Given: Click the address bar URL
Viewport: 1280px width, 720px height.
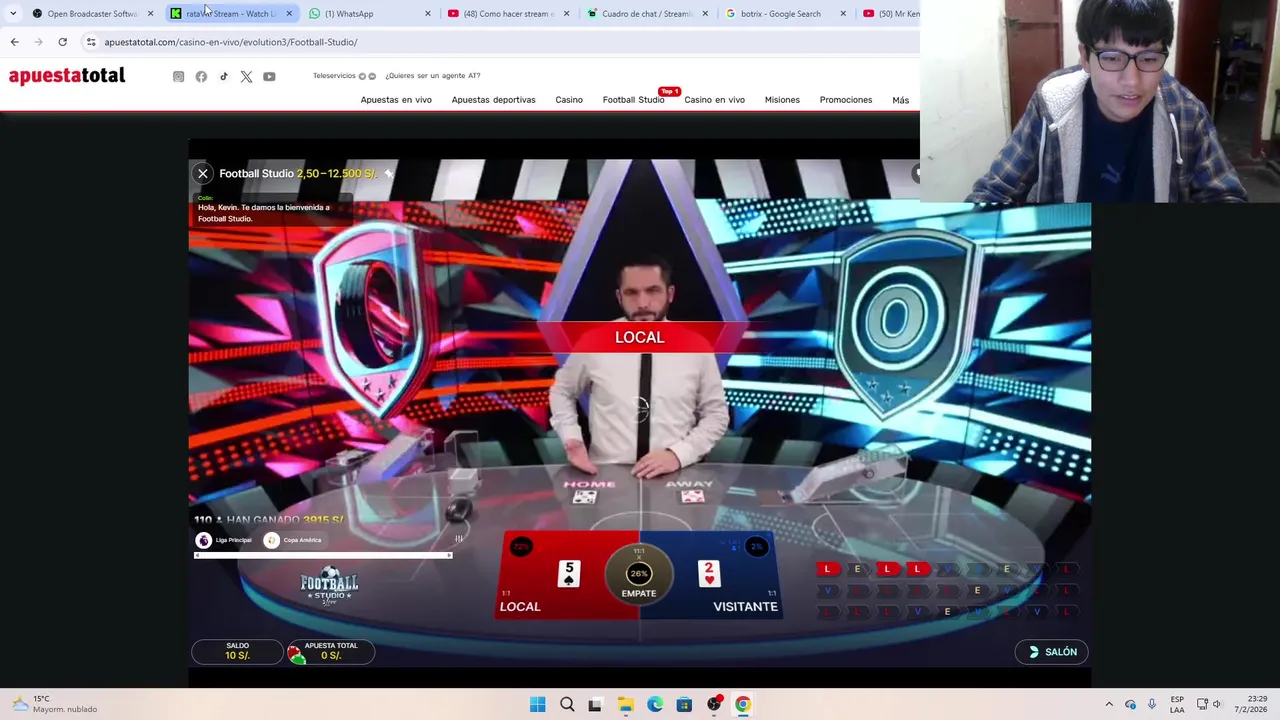Looking at the screenshot, I should tap(231, 42).
